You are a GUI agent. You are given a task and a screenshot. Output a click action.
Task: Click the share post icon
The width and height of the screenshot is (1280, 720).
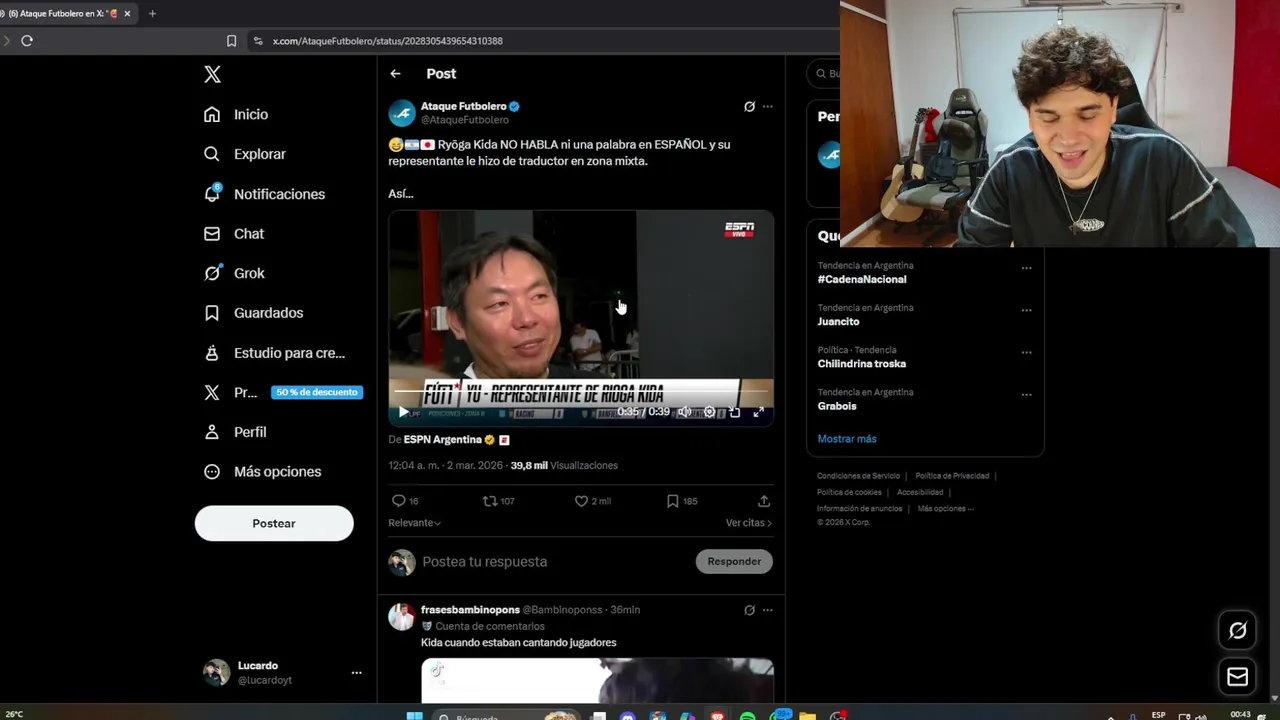tap(764, 501)
